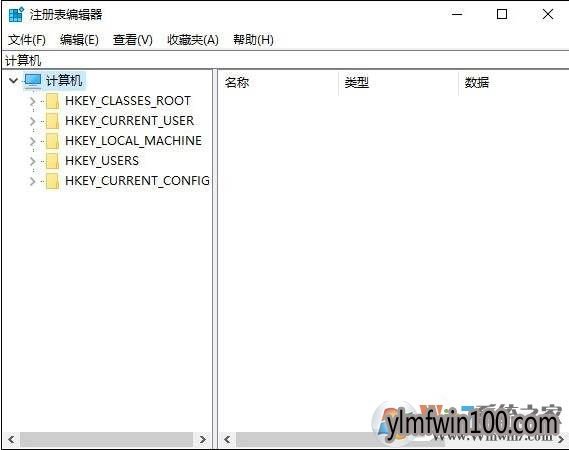Click the values pane left scroll arrow
569x450 pixels.
point(228,440)
